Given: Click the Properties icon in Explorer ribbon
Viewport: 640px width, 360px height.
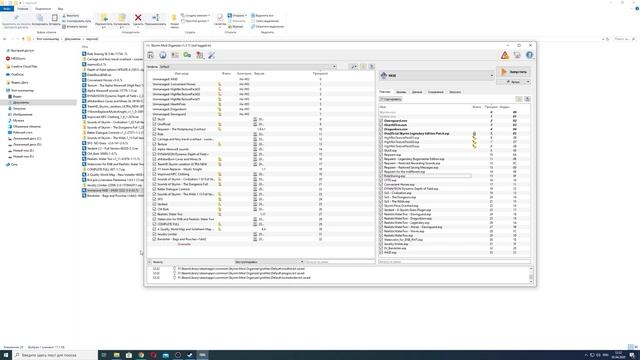Looking at the screenshot, I should click(x=220, y=17).
